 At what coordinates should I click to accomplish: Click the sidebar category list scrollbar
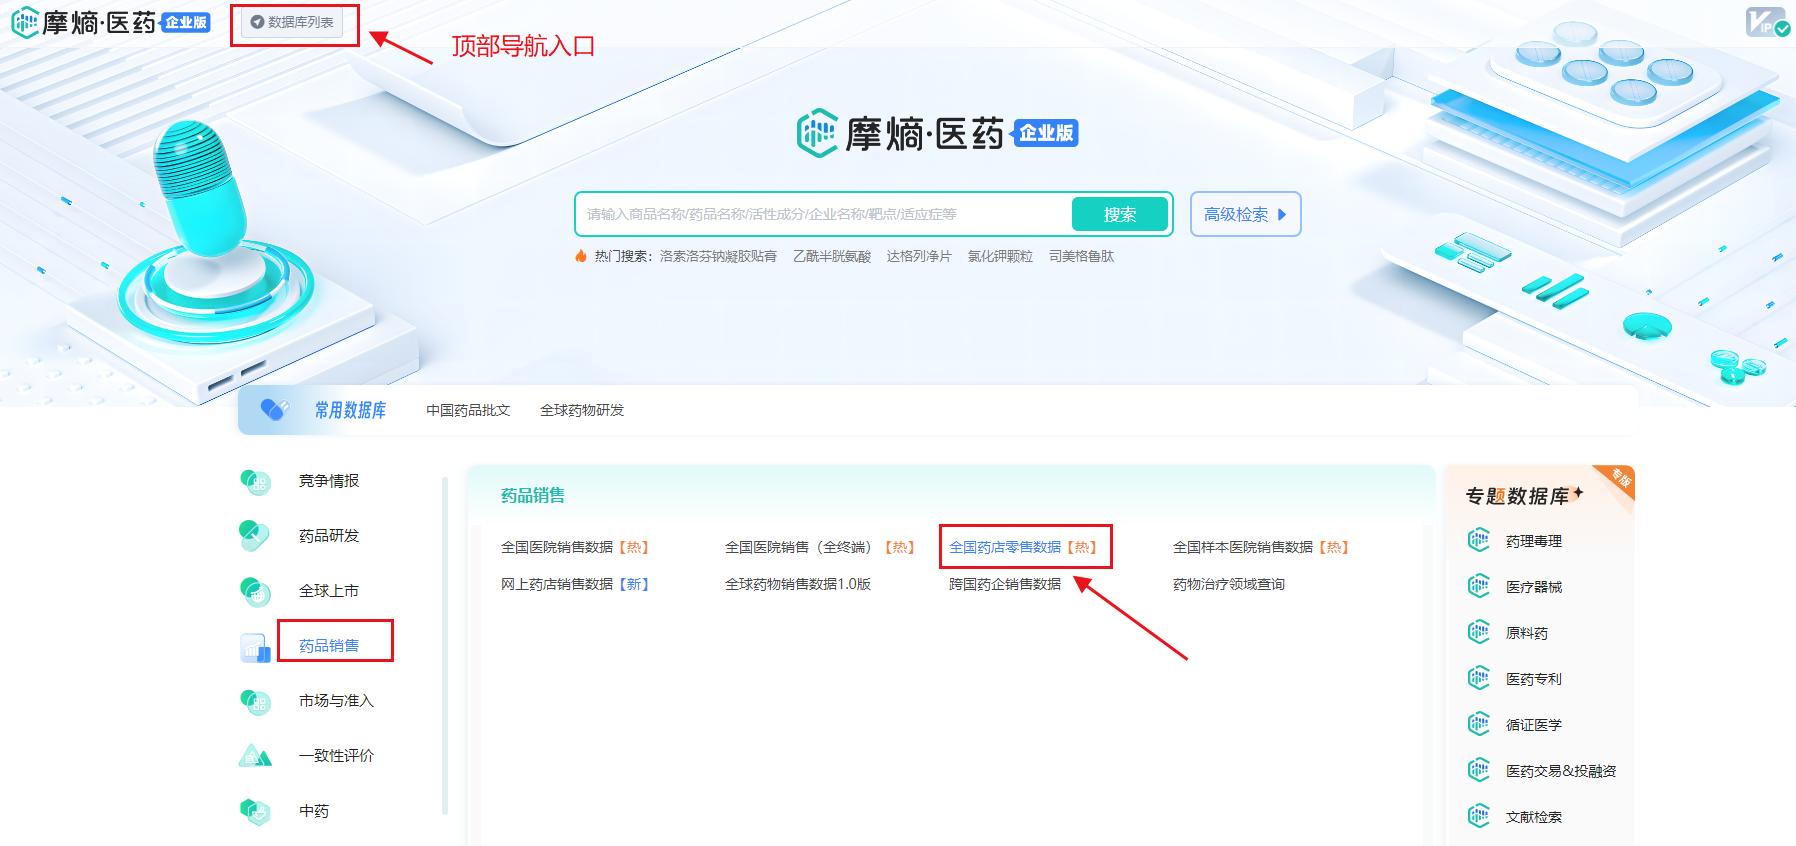tap(445, 646)
